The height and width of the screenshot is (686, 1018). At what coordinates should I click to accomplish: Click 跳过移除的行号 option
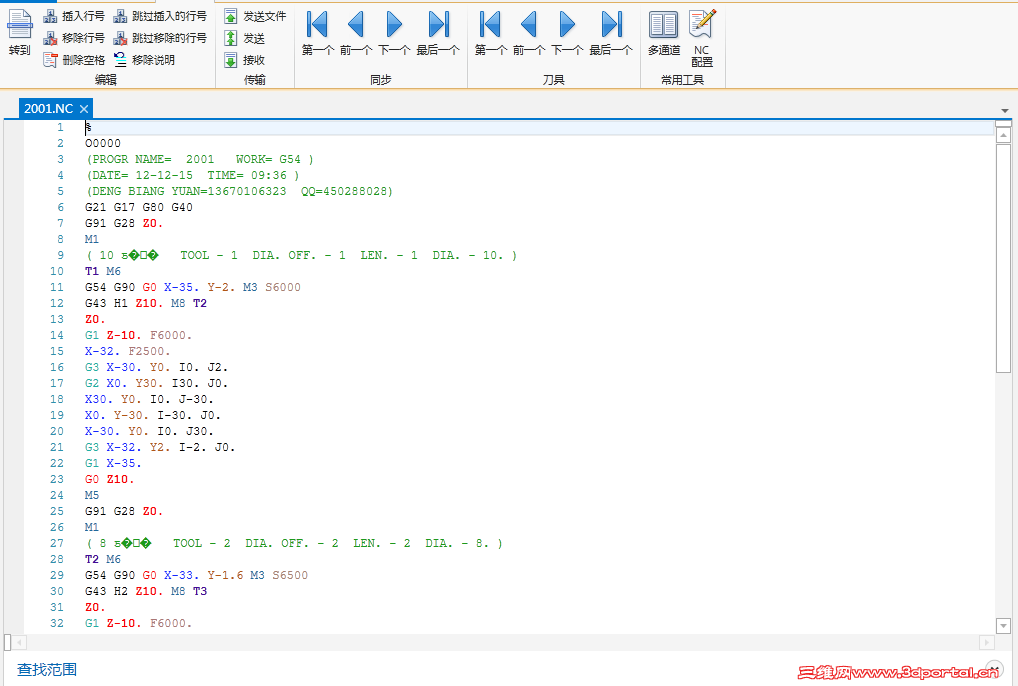[160, 38]
